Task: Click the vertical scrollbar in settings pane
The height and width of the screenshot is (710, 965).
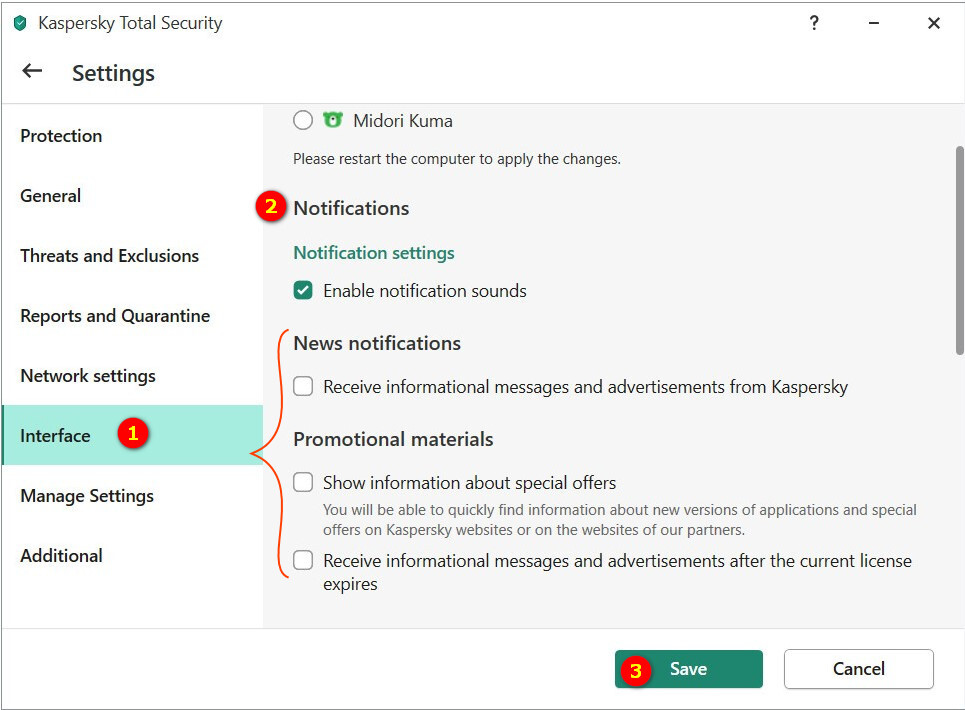Action: (x=959, y=250)
